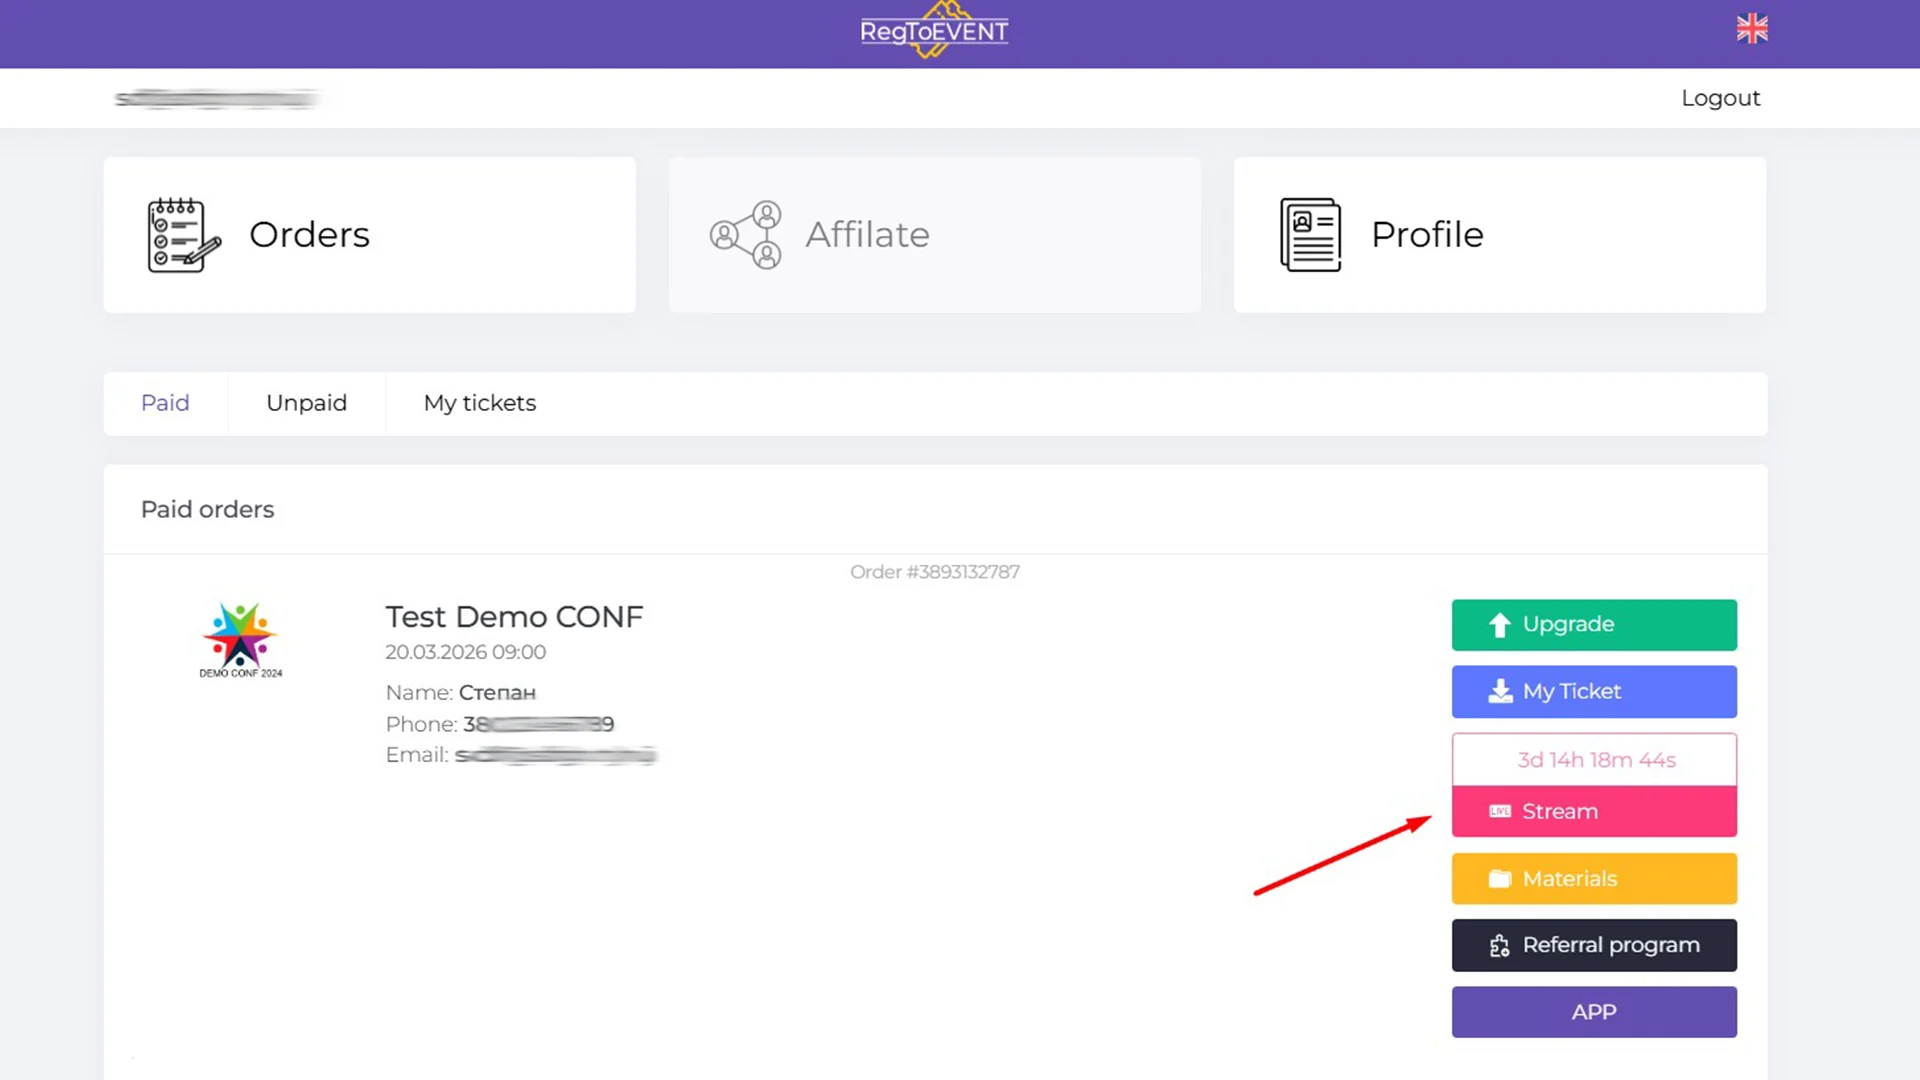Image resolution: width=1920 pixels, height=1080 pixels.
Task: Open the My tickets tab
Action: (480, 403)
